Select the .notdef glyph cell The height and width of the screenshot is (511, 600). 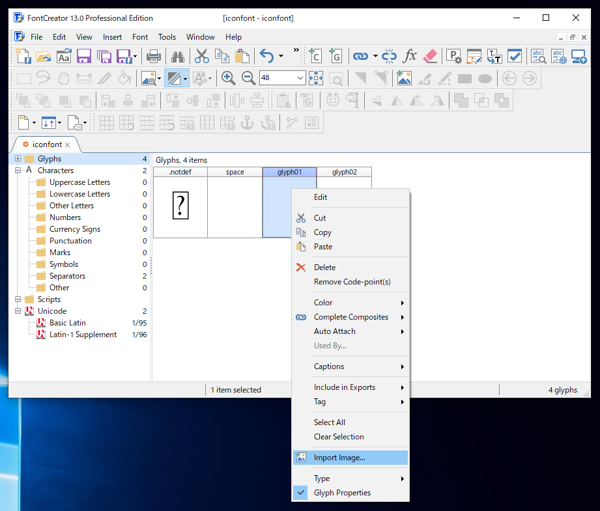180,202
